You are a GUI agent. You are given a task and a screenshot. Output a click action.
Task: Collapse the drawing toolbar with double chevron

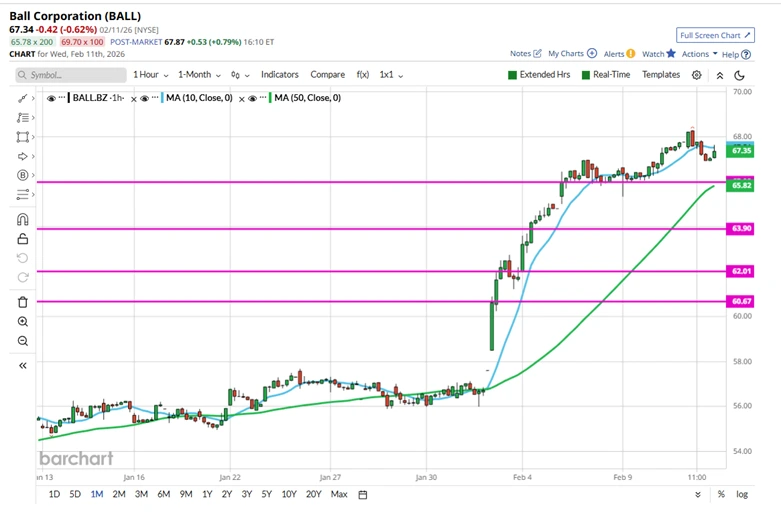coord(23,366)
